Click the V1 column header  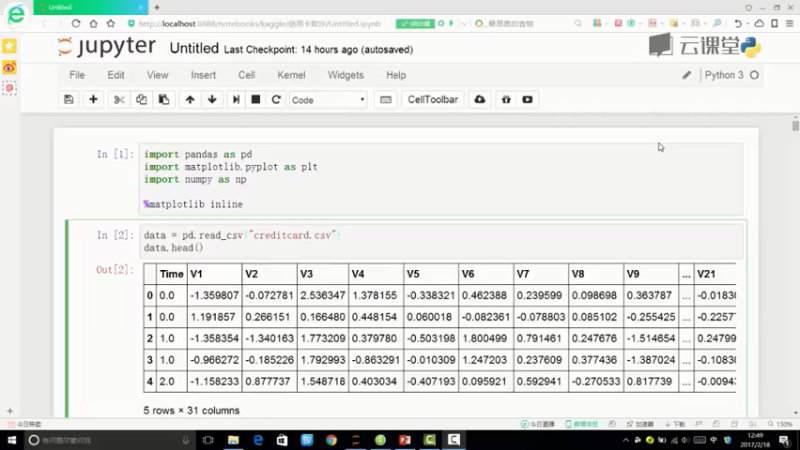pos(214,274)
